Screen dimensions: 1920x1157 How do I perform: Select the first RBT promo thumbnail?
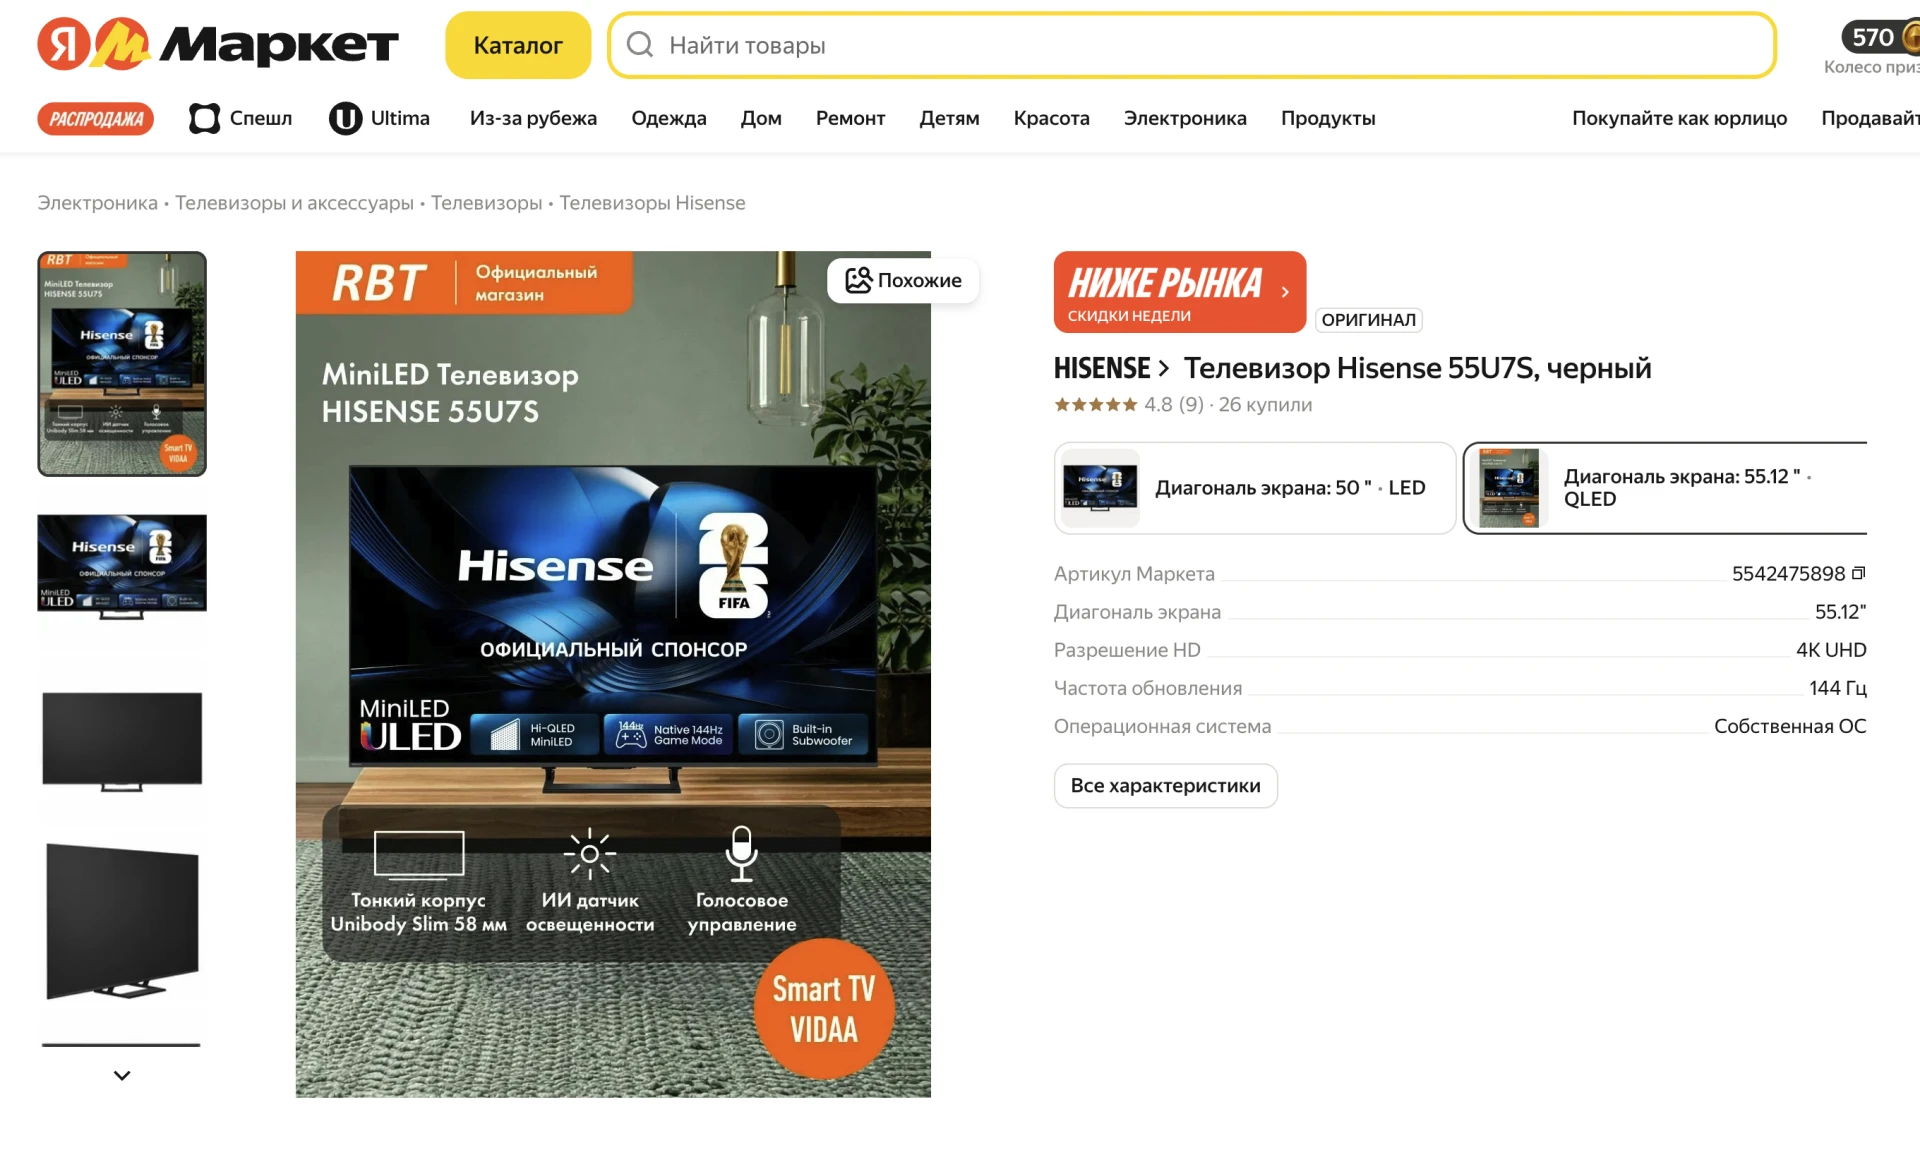point(122,364)
